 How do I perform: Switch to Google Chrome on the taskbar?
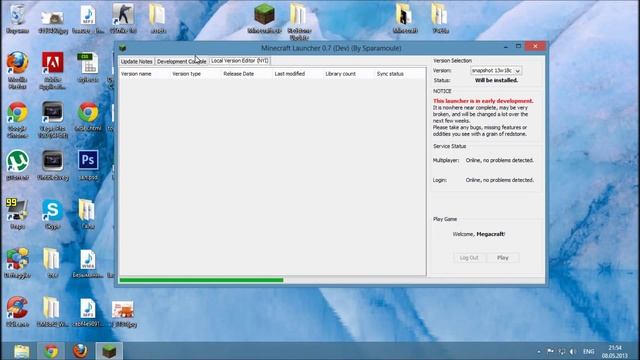[51, 351]
